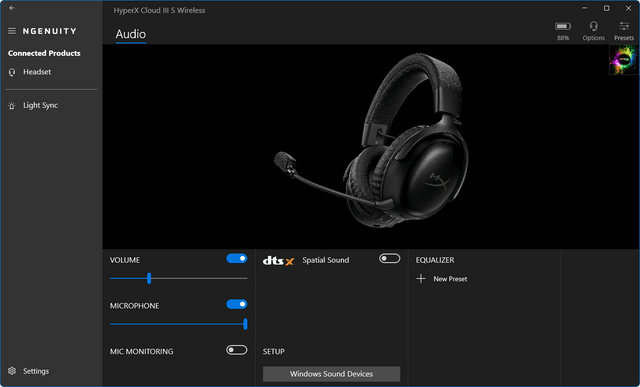The width and height of the screenshot is (640, 387).
Task: Enable Mic Monitoring toggle
Action: 237,350
